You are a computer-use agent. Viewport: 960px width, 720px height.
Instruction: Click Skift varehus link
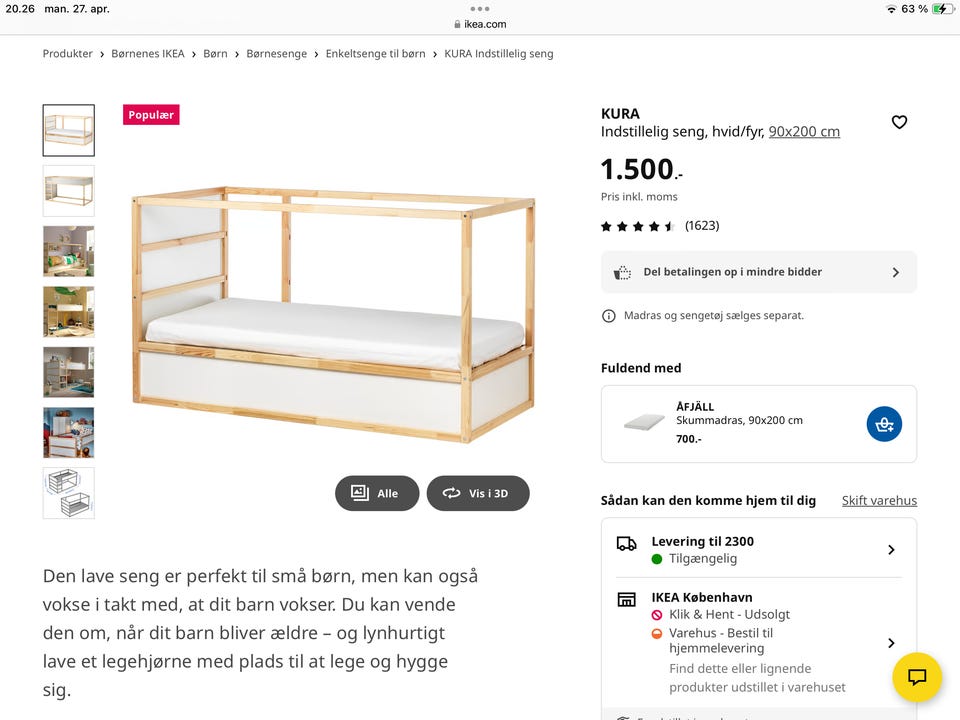(879, 501)
